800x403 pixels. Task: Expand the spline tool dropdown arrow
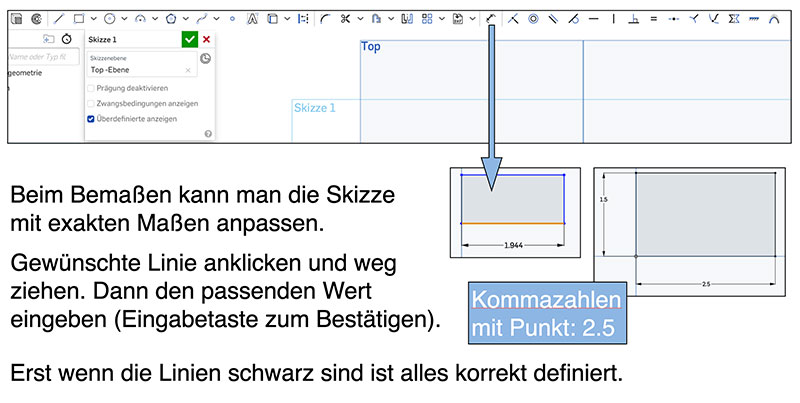[x=217, y=18]
